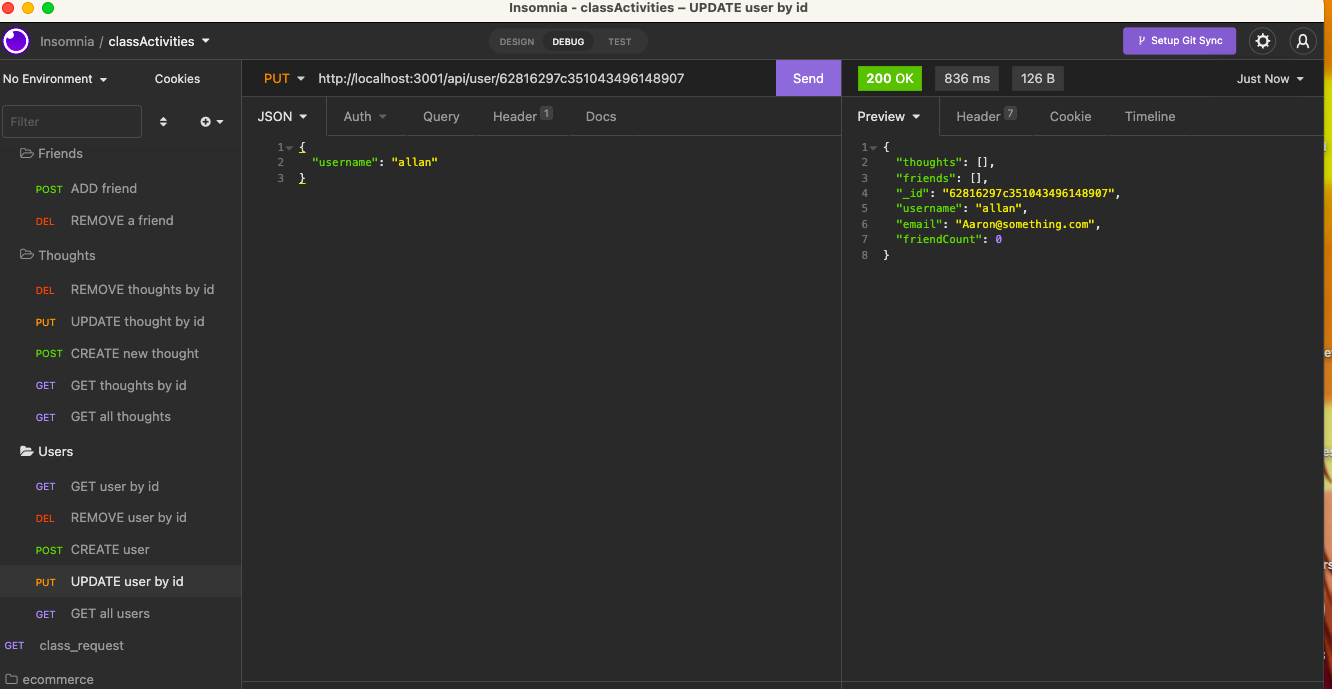Image resolution: width=1332 pixels, height=689 pixels.
Task: Click the 126 B response size badge
Action: click(x=1038, y=78)
